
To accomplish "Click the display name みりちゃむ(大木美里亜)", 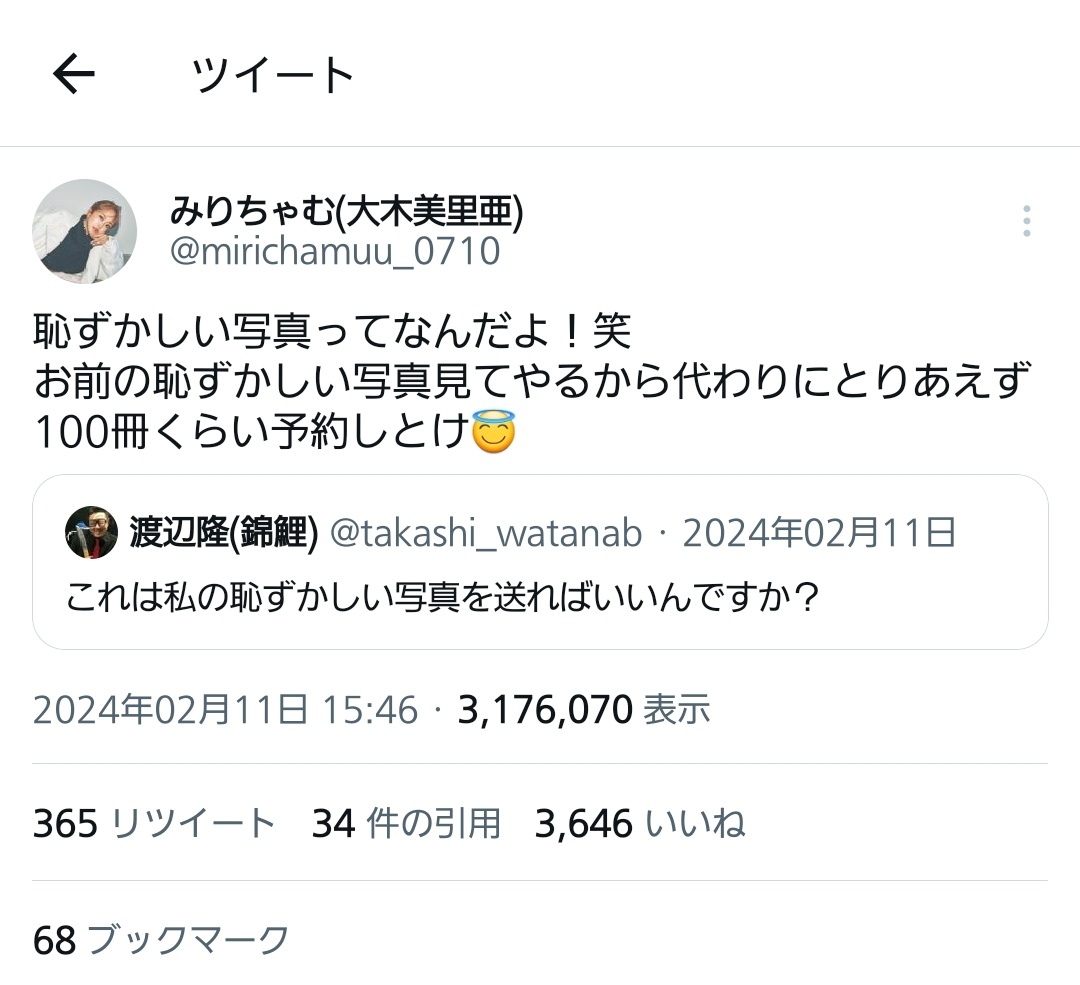I will pyautogui.click(x=347, y=210).
